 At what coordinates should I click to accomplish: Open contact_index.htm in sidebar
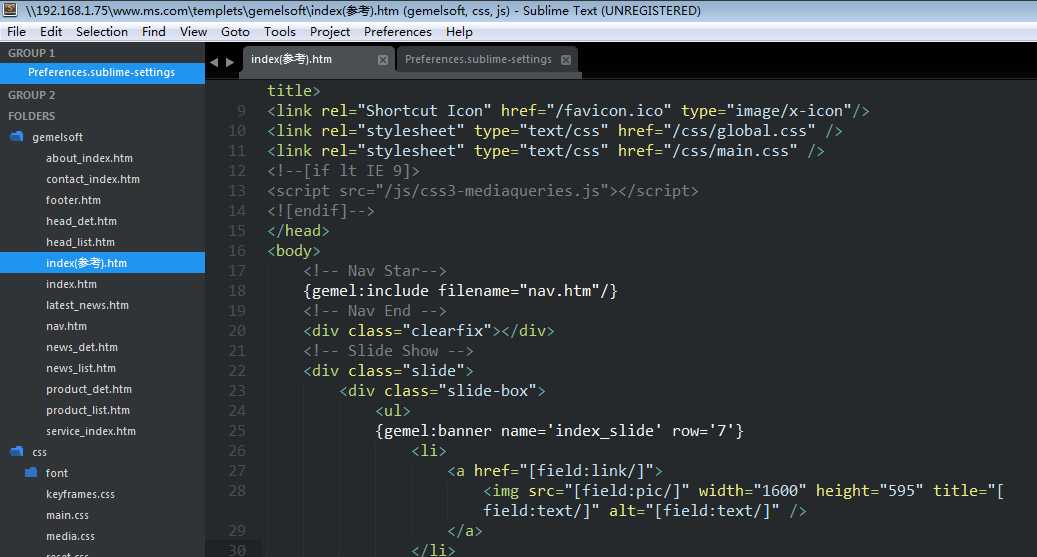click(93, 179)
